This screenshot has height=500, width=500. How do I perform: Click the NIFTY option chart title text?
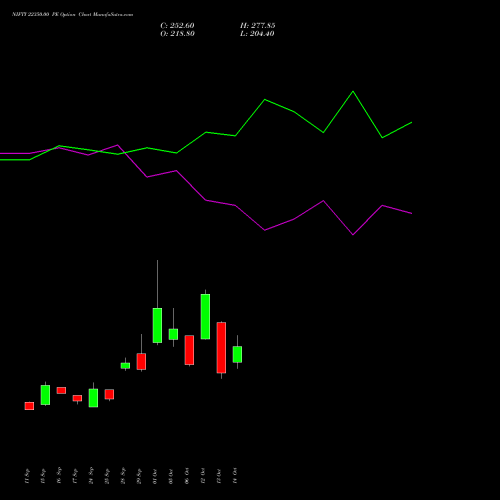(73, 15)
